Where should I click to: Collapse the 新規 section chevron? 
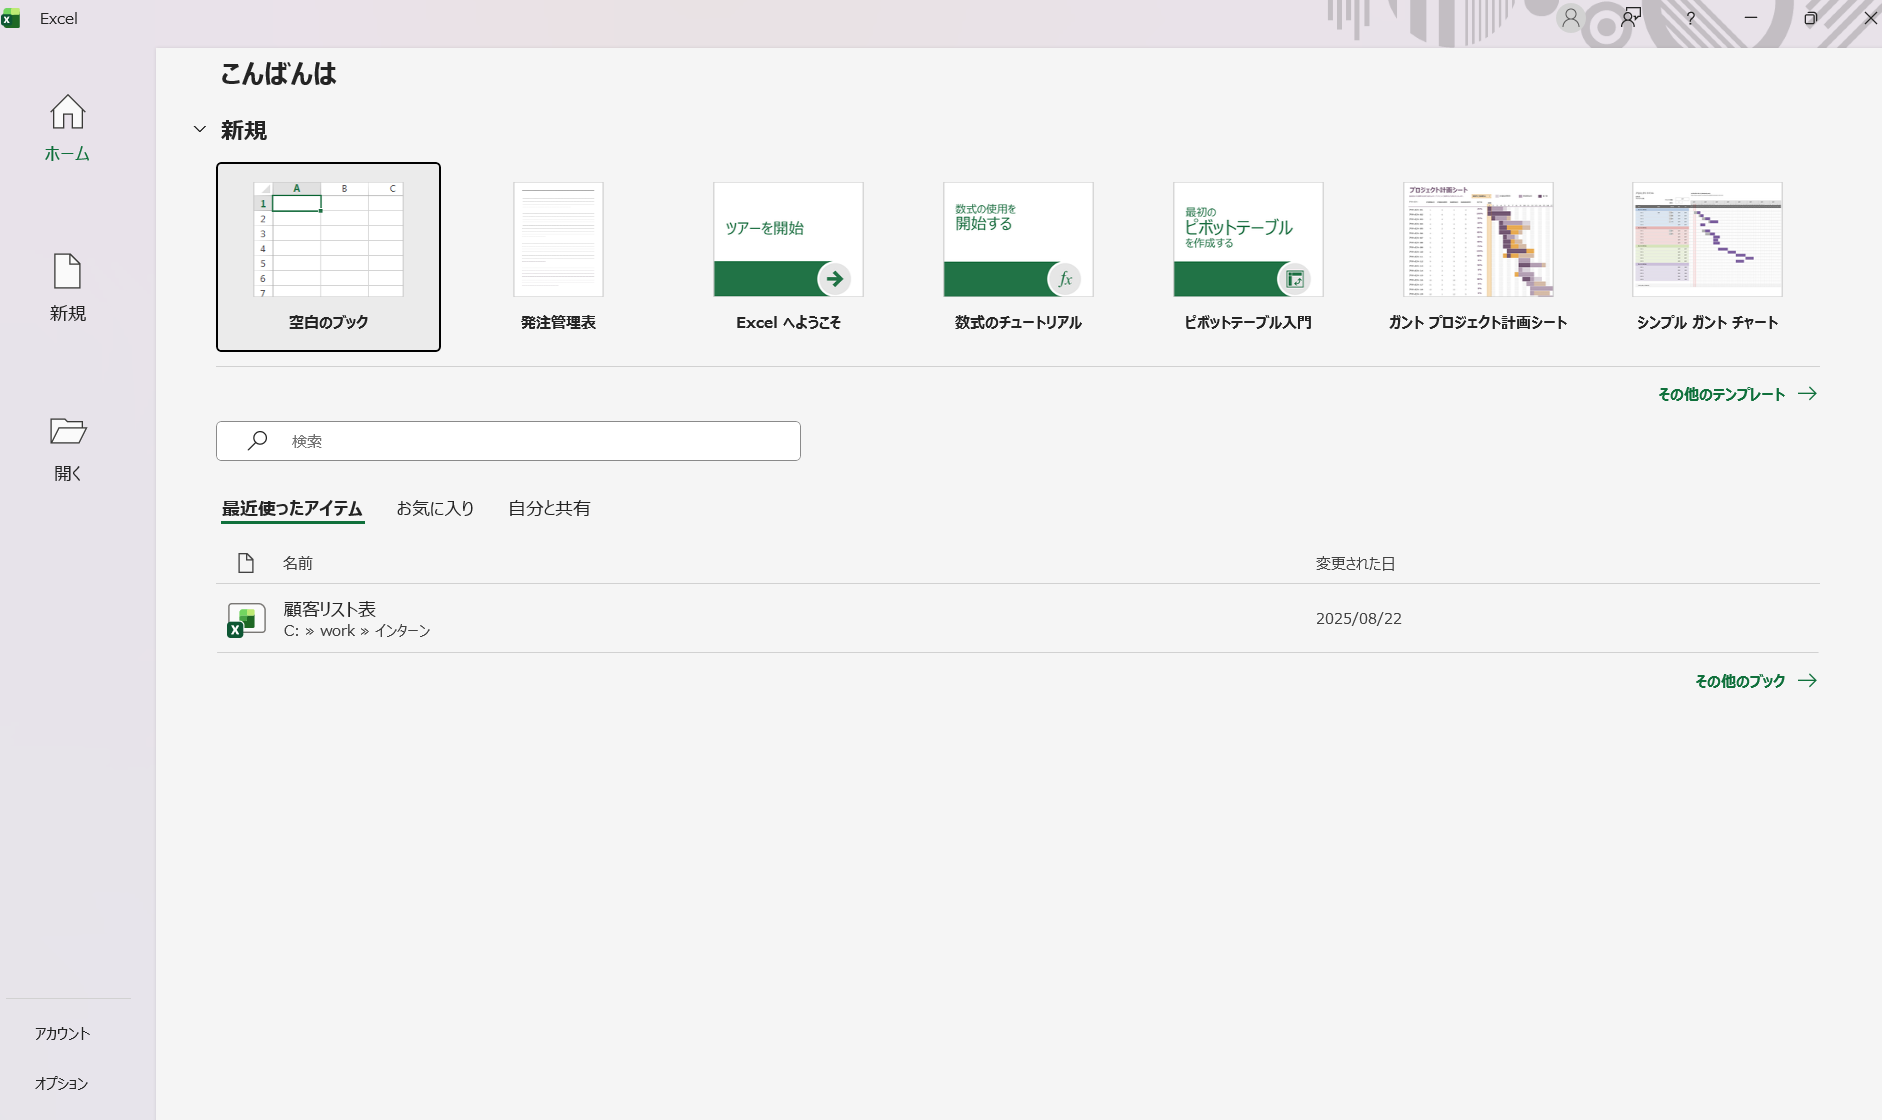coord(200,130)
